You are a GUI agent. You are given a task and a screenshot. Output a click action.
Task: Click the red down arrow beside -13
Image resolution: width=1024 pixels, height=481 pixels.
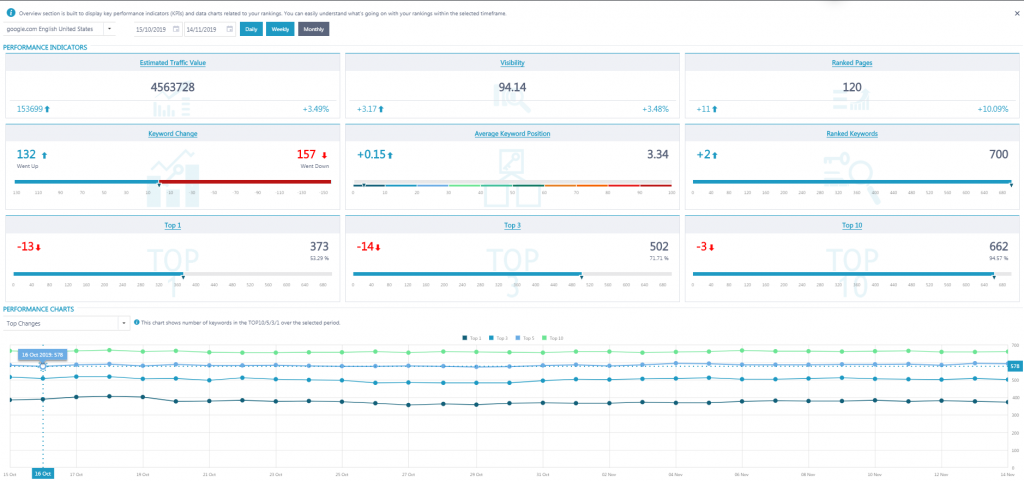[x=38, y=247]
